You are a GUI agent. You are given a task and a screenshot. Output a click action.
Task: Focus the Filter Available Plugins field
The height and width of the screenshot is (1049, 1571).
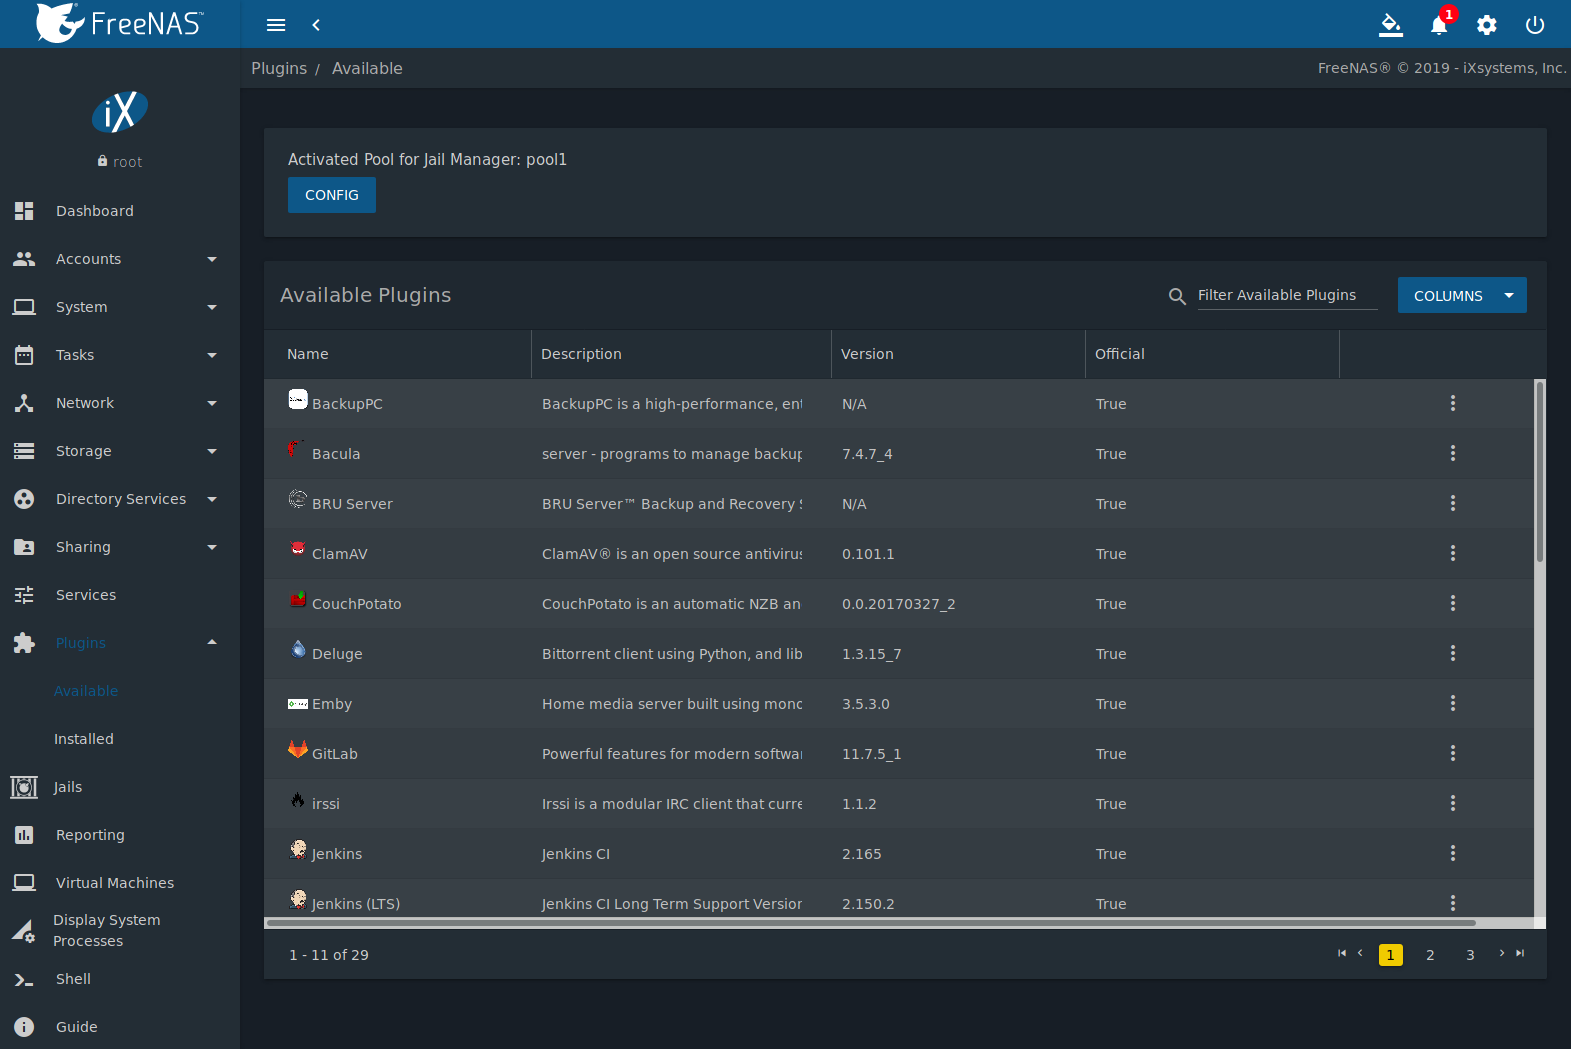pos(1287,295)
